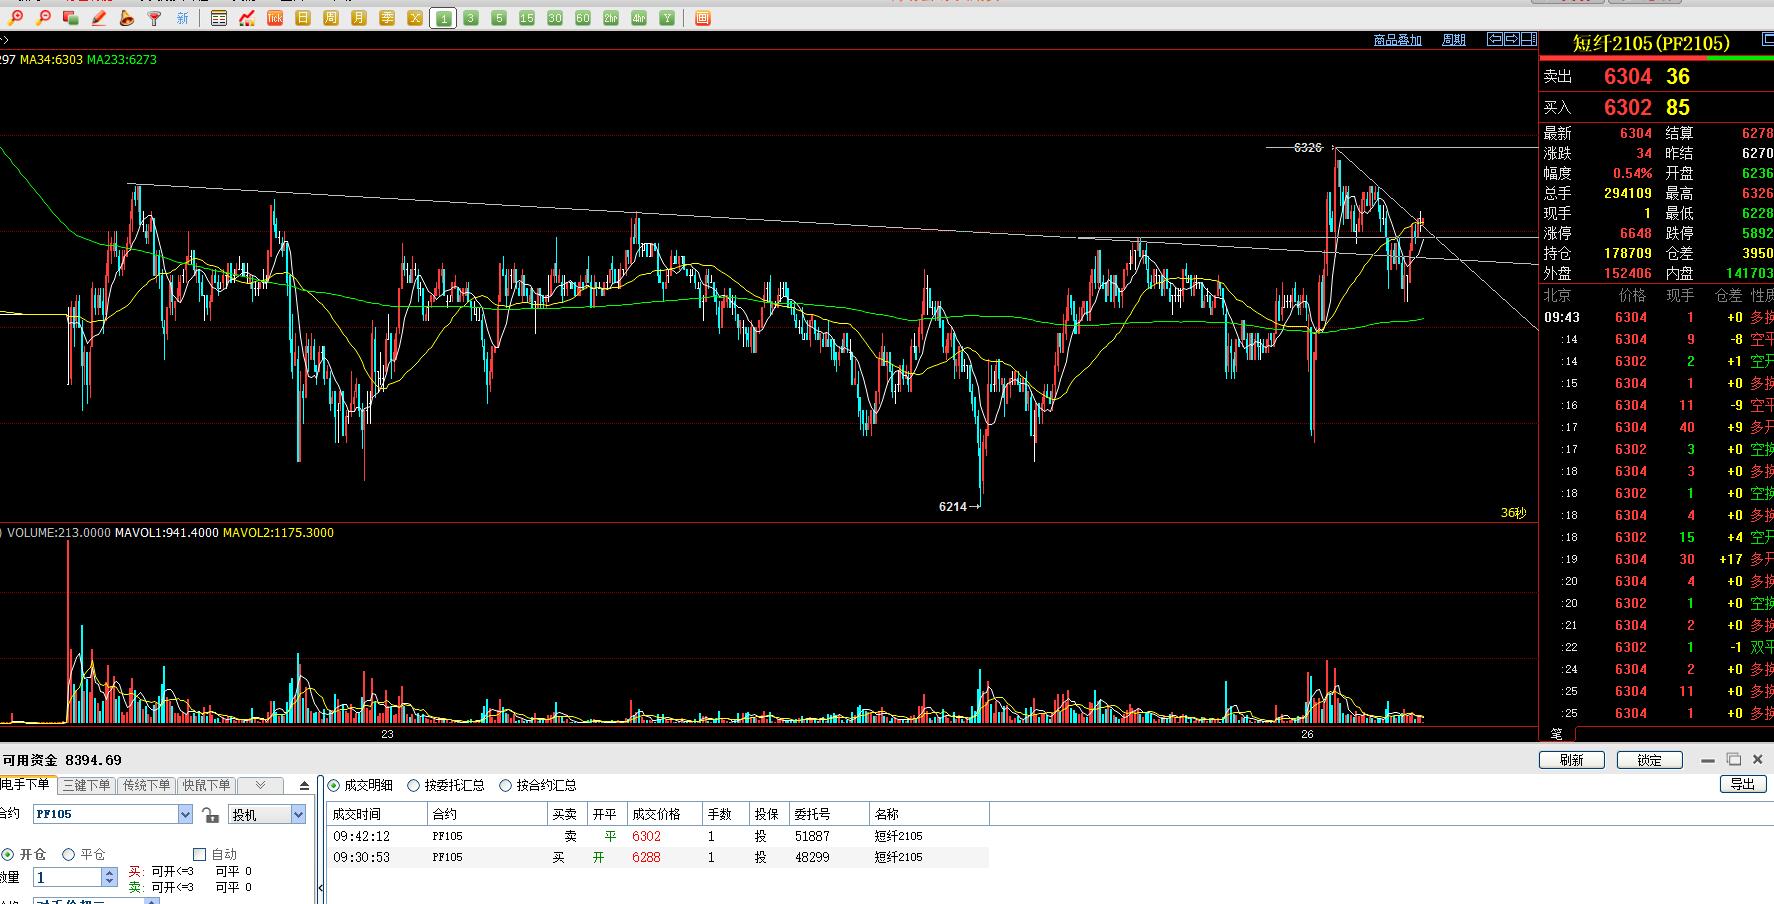The width and height of the screenshot is (1774, 904).
Task: Click the 锁定 button
Action: (x=1650, y=760)
